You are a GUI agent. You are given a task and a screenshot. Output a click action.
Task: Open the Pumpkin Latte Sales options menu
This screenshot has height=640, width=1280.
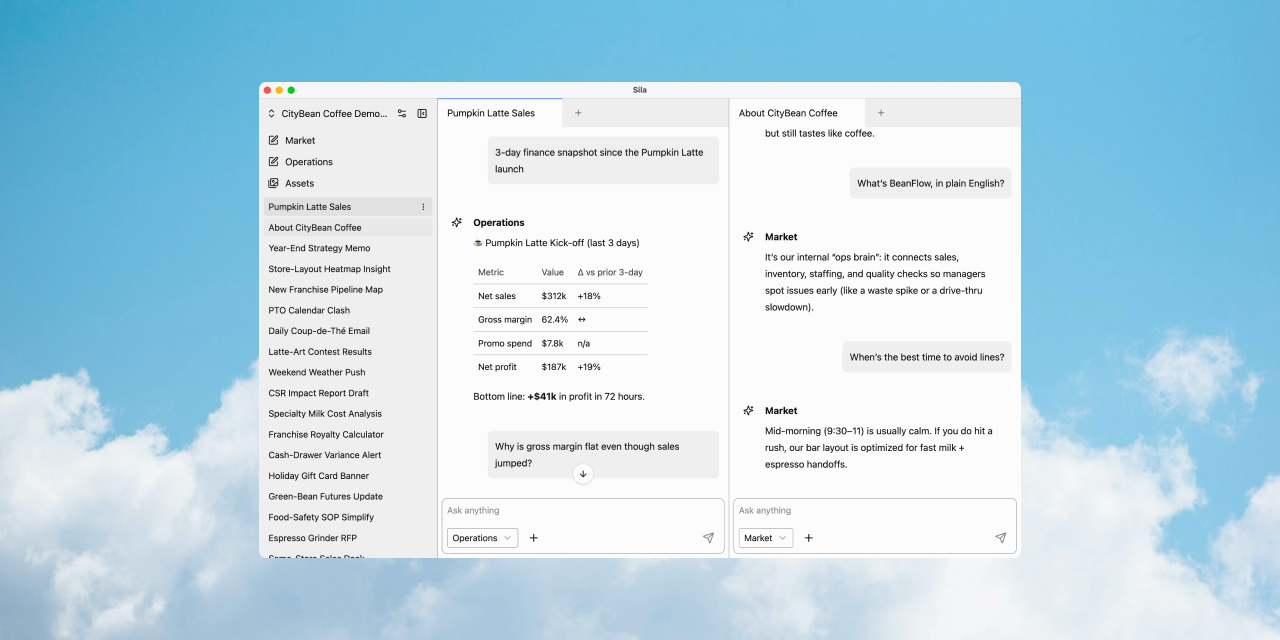point(423,207)
